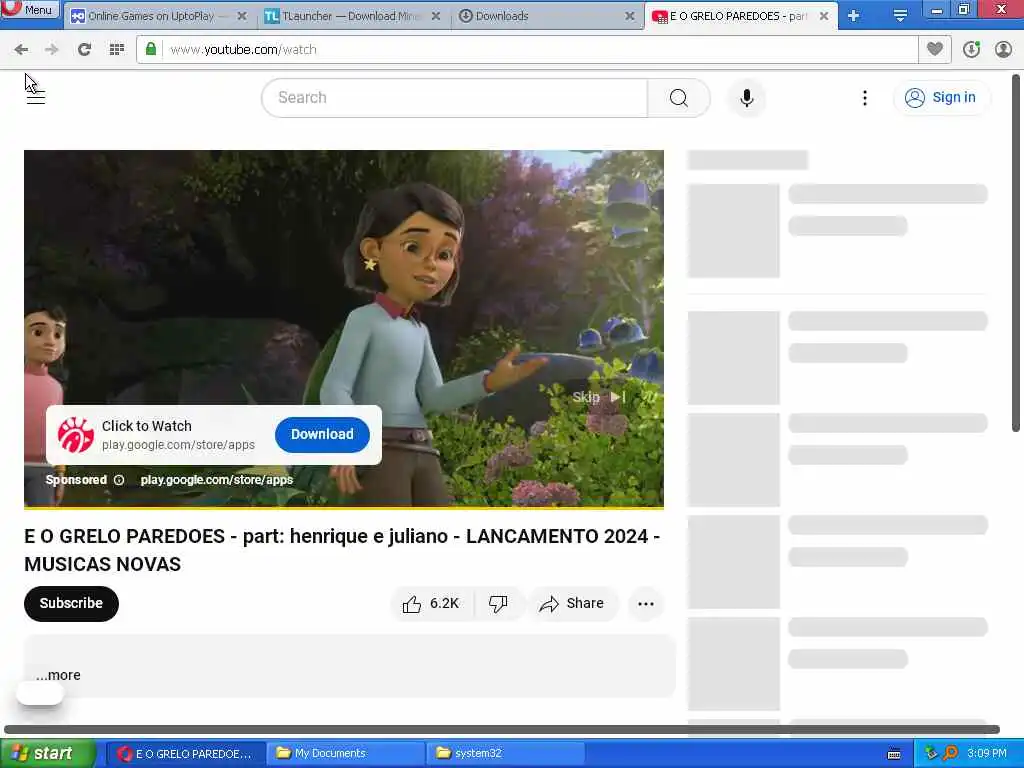Open the Sponsored info icon

[x=119, y=480]
